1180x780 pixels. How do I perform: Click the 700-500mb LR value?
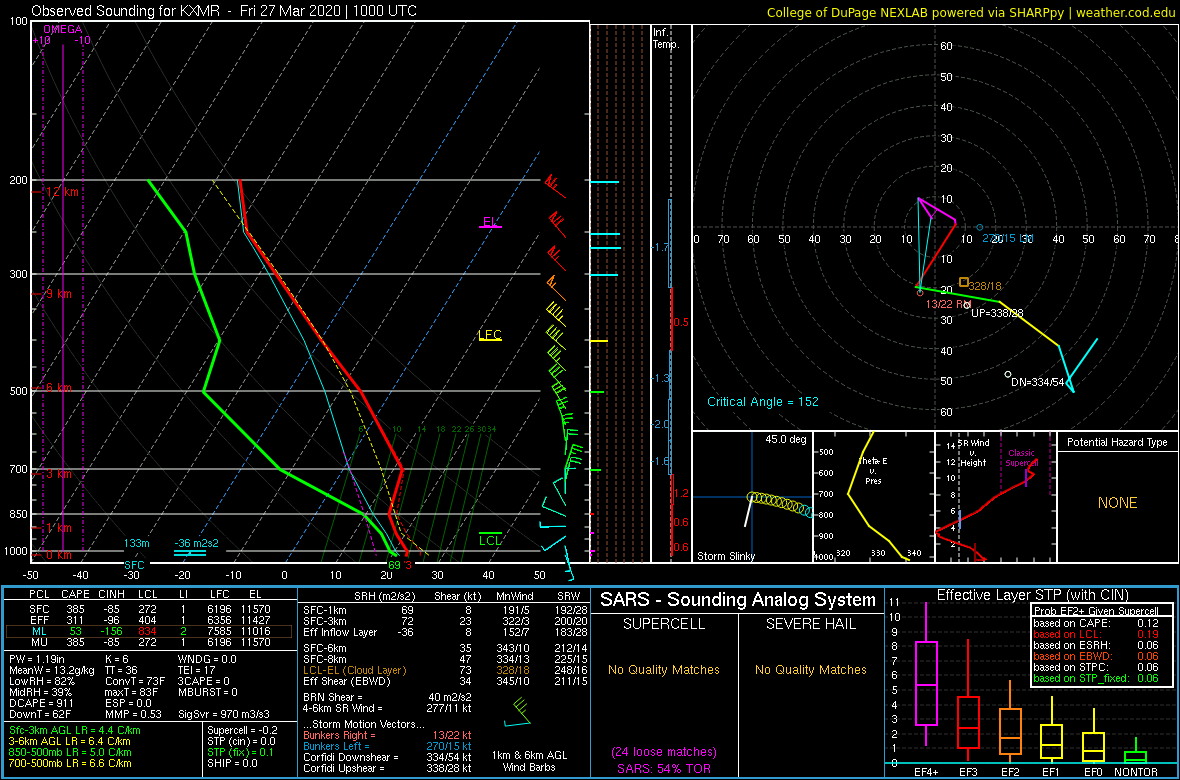[71, 762]
